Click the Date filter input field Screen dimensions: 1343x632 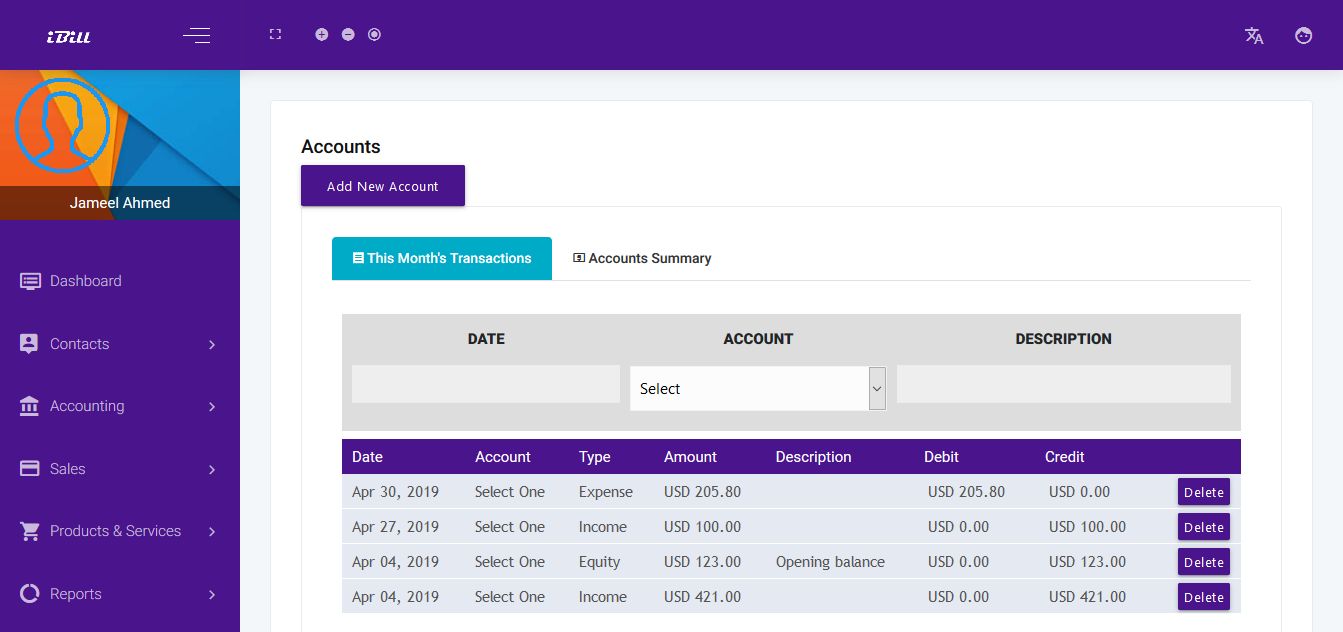click(x=485, y=384)
